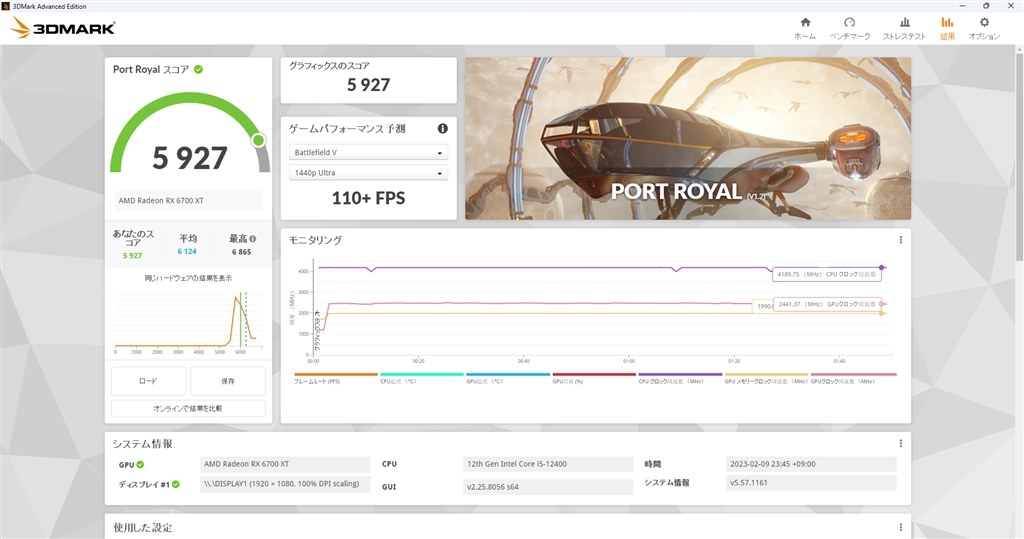Click the GPU value AMD Radeon RX 6700 XT in システム情報

tap(285, 464)
